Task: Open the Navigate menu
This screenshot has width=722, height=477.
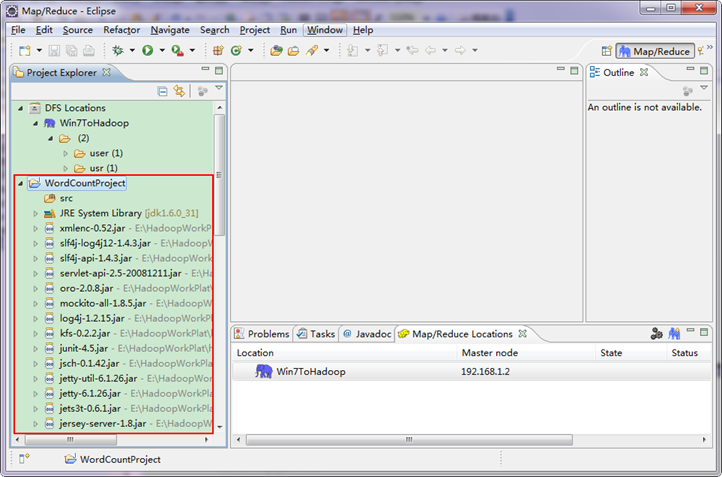Action: tap(170, 30)
